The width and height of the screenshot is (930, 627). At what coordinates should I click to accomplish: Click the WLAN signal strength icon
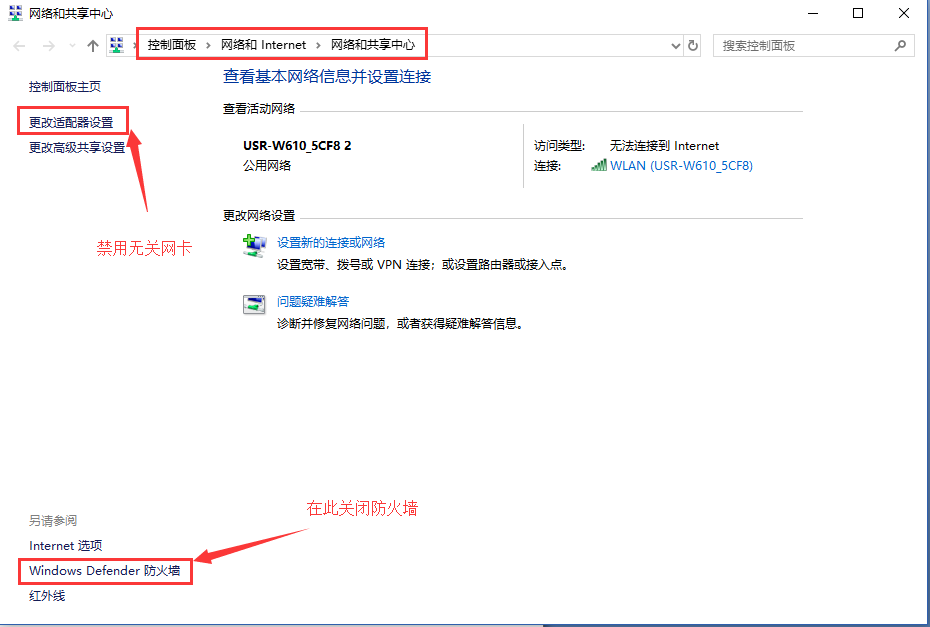(x=598, y=166)
